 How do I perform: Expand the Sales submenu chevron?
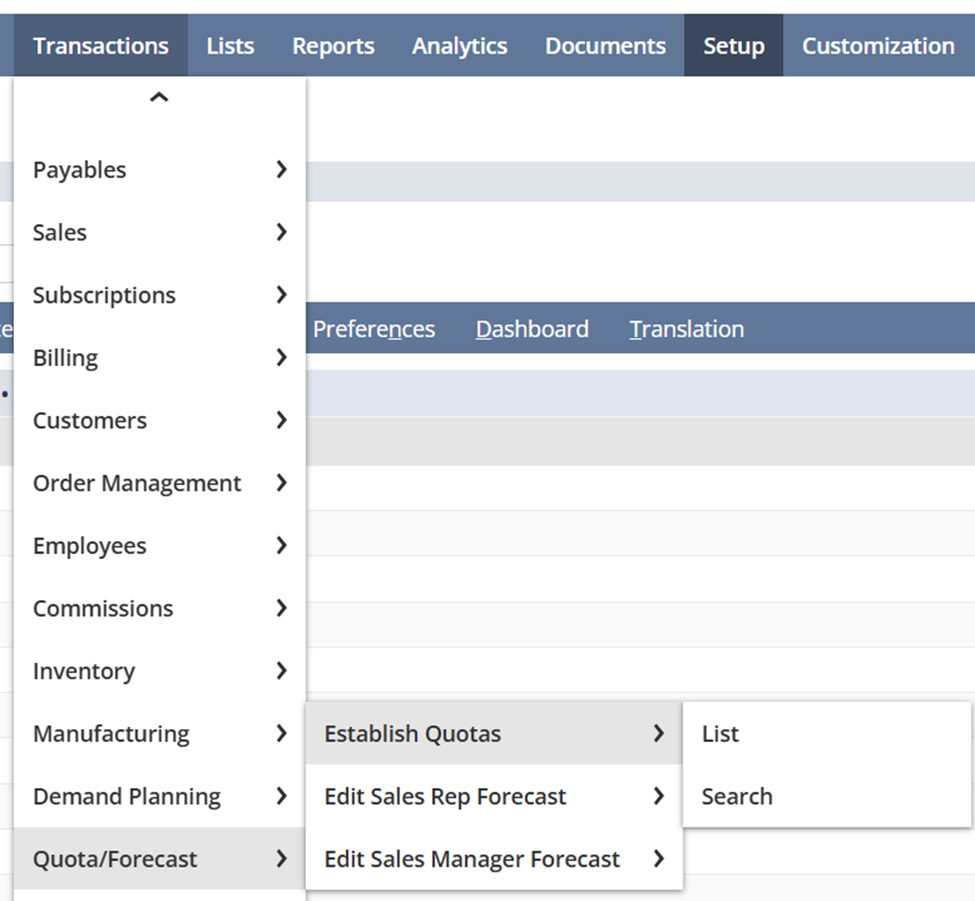[281, 232]
